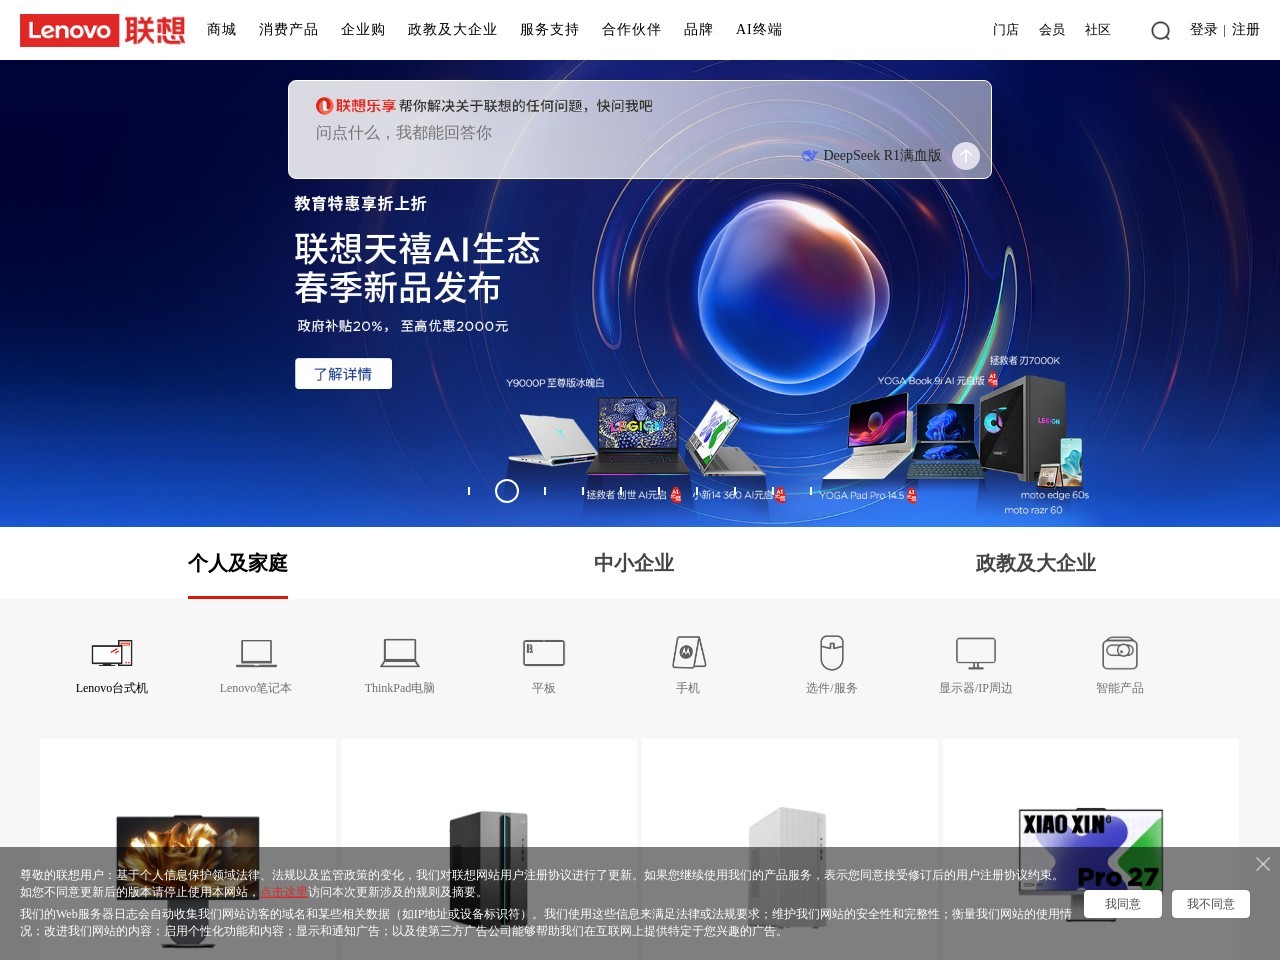Select the third carousel indicator dash
The image size is (1280, 960).
tap(545, 491)
